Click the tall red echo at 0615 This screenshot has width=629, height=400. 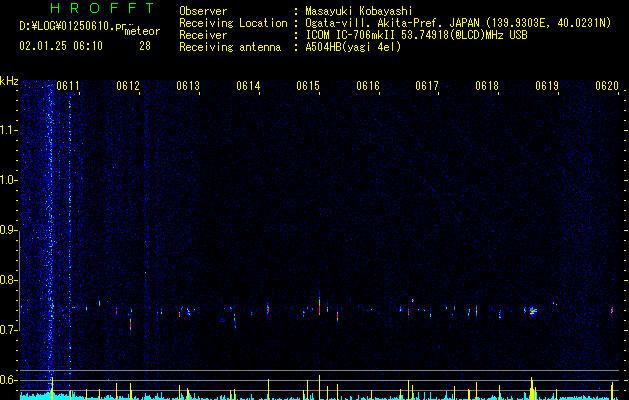pos(319,306)
